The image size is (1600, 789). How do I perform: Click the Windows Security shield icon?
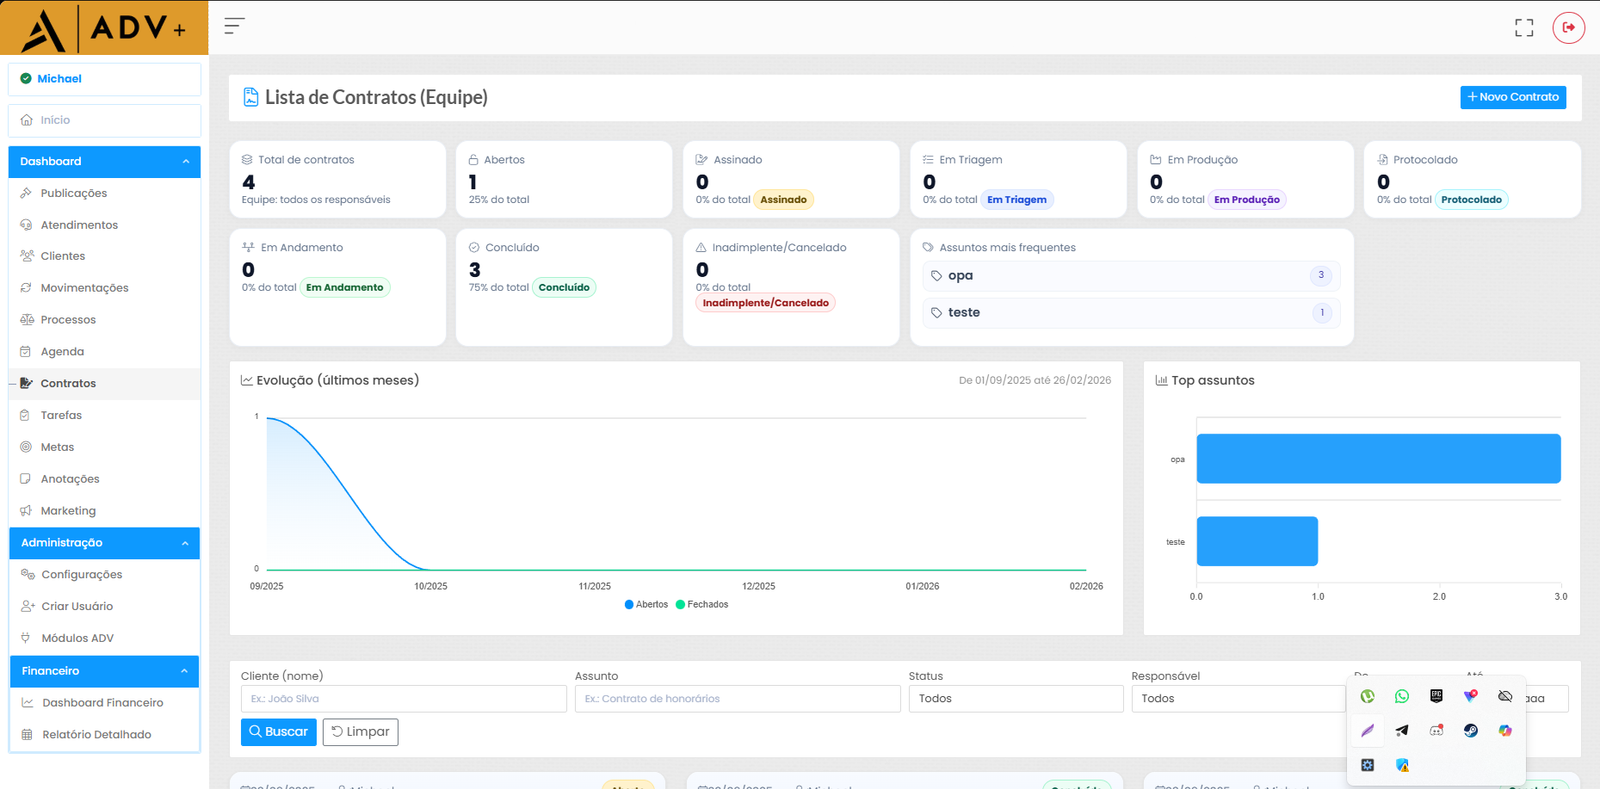(x=1402, y=765)
